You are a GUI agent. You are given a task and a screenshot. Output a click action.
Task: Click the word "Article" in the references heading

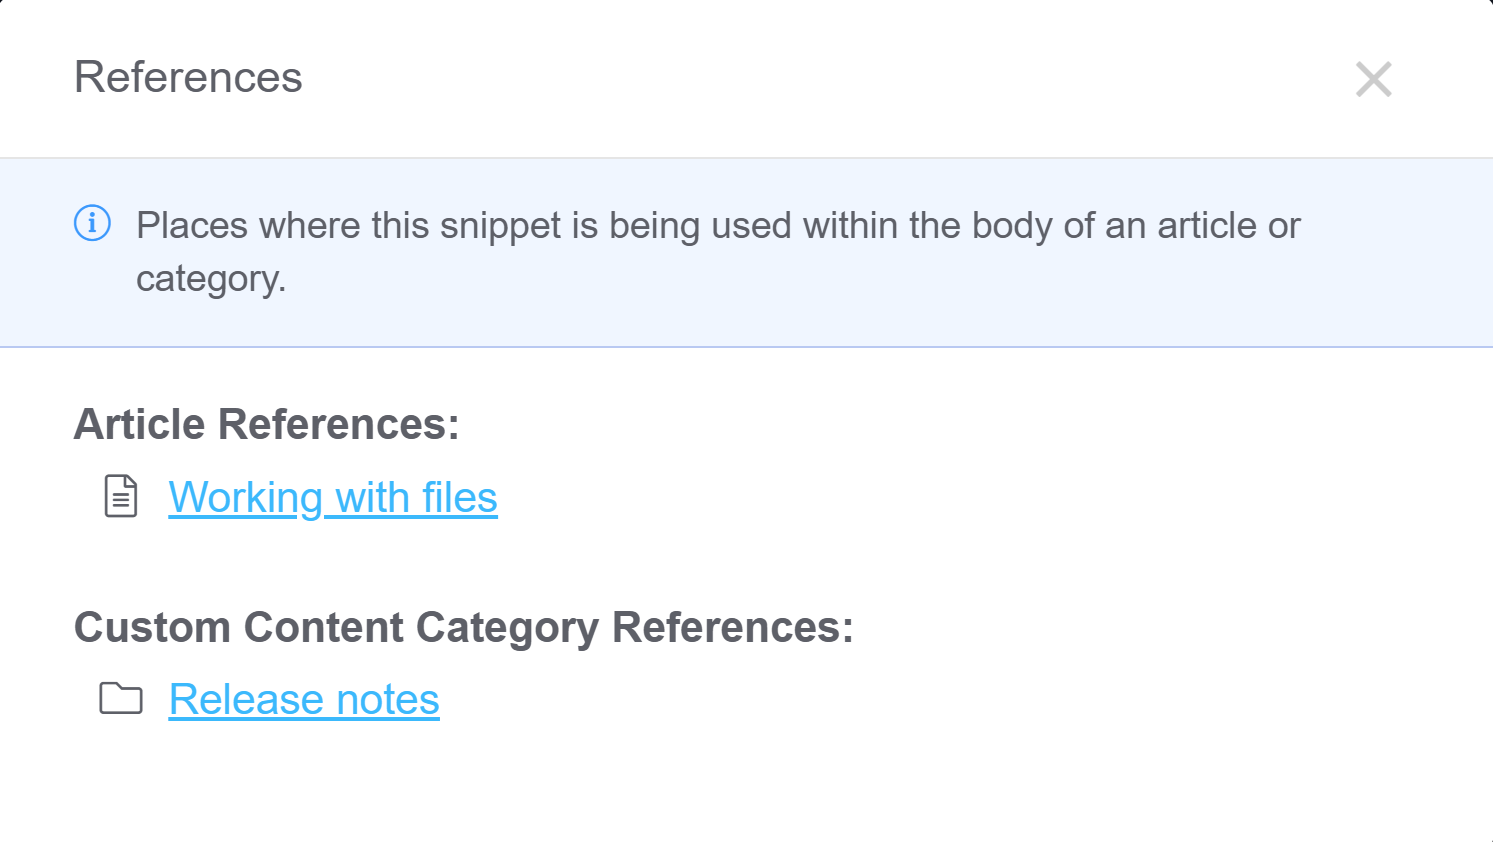coord(139,424)
